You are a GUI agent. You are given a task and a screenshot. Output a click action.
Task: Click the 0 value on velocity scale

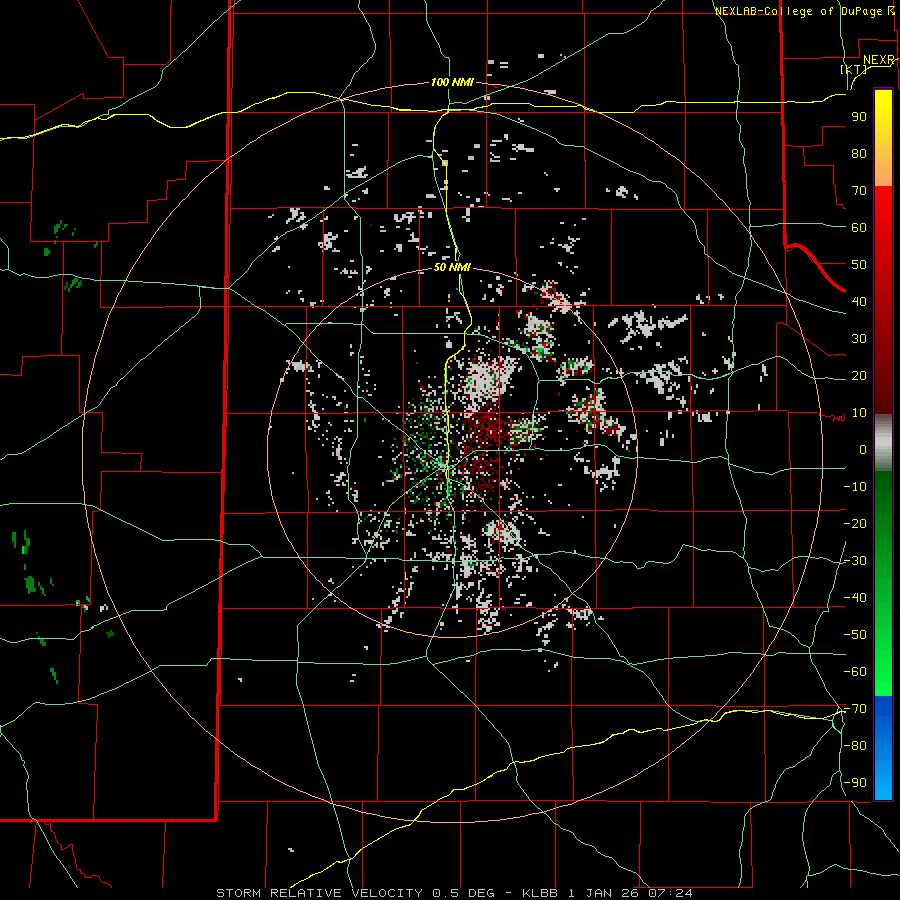[x=863, y=450]
